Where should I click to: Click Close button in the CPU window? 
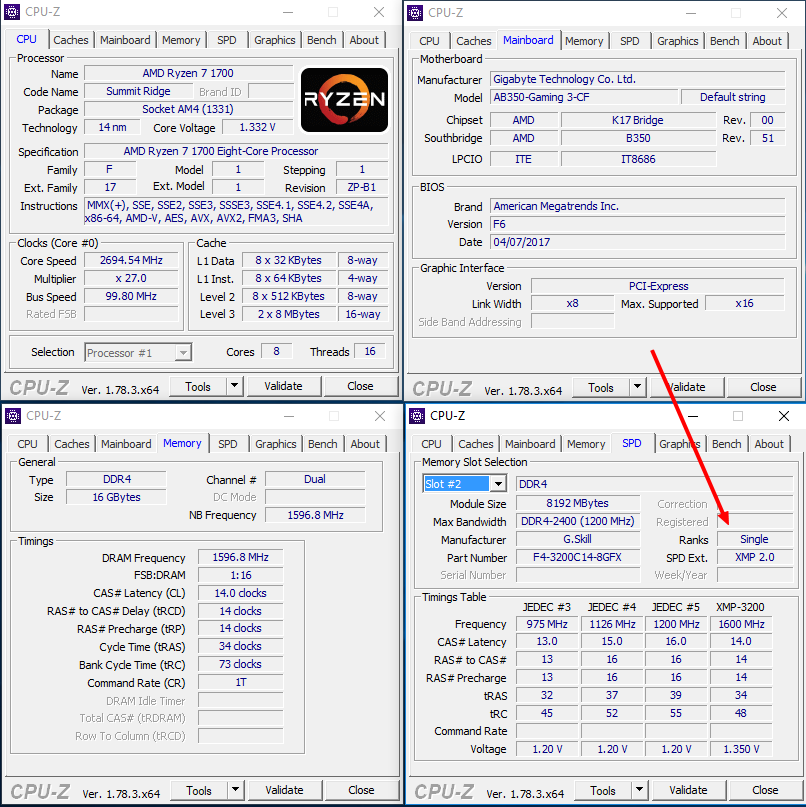360,386
